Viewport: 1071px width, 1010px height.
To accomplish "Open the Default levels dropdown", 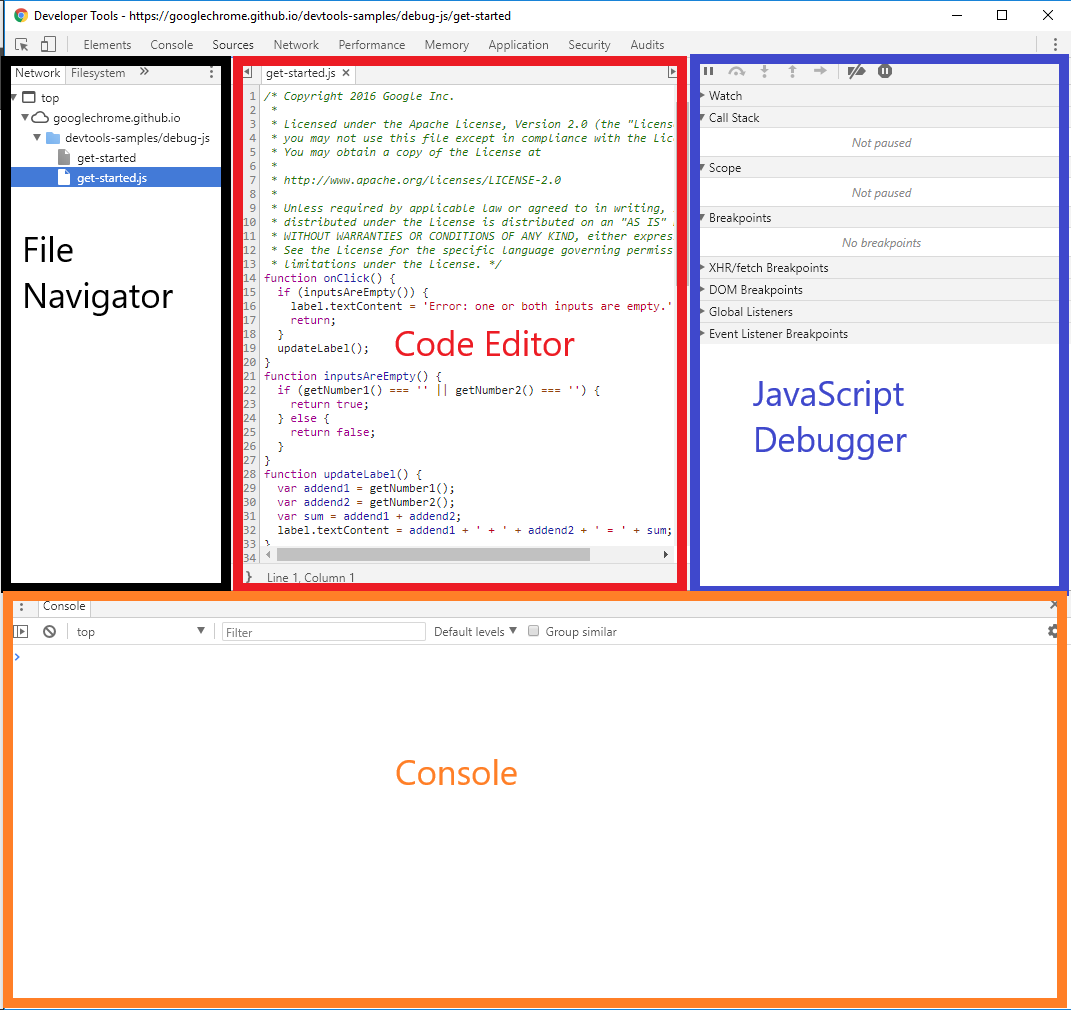I will (475, 631).
